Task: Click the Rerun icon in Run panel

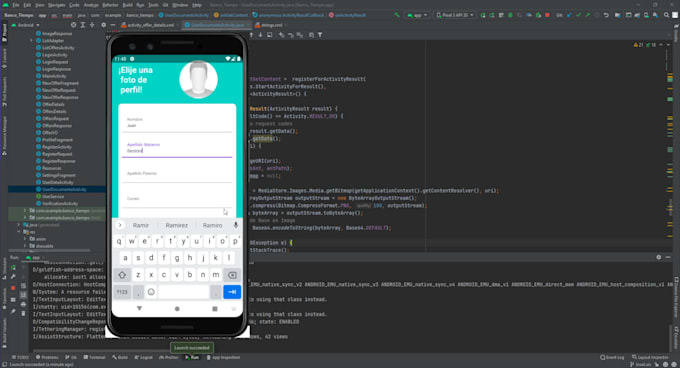Action: (13, 267)
